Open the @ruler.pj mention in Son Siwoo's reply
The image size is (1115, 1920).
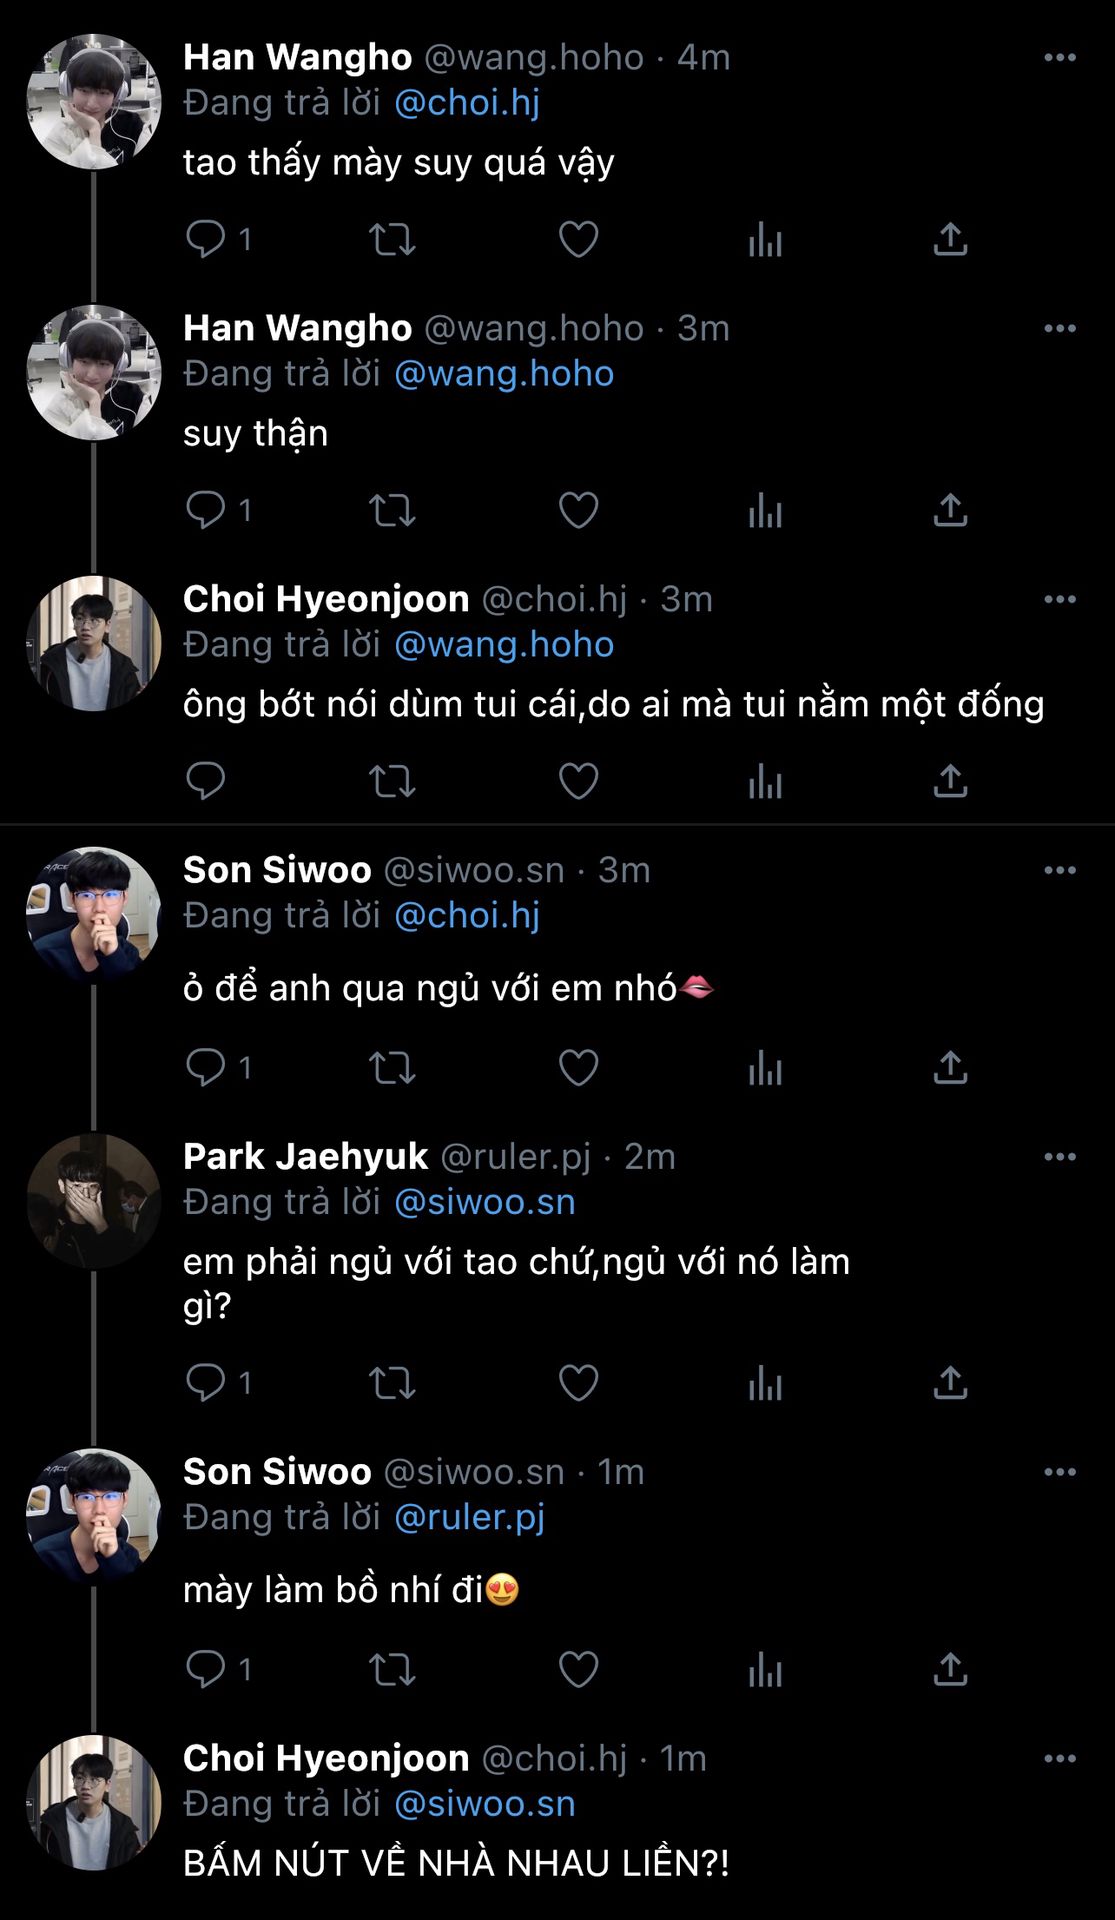[x=469, y=1517]
